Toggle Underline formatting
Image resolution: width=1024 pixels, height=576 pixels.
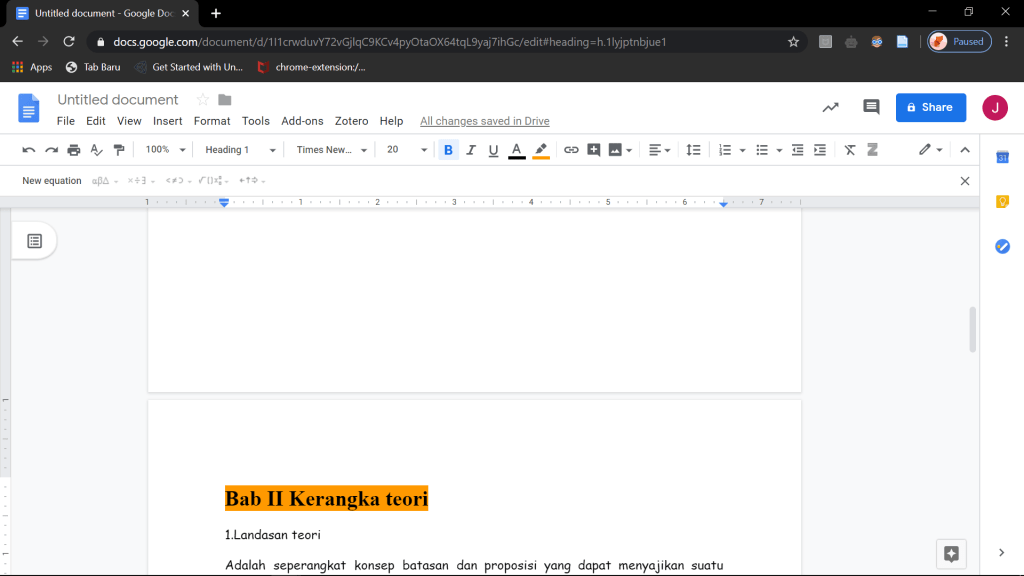493,150
